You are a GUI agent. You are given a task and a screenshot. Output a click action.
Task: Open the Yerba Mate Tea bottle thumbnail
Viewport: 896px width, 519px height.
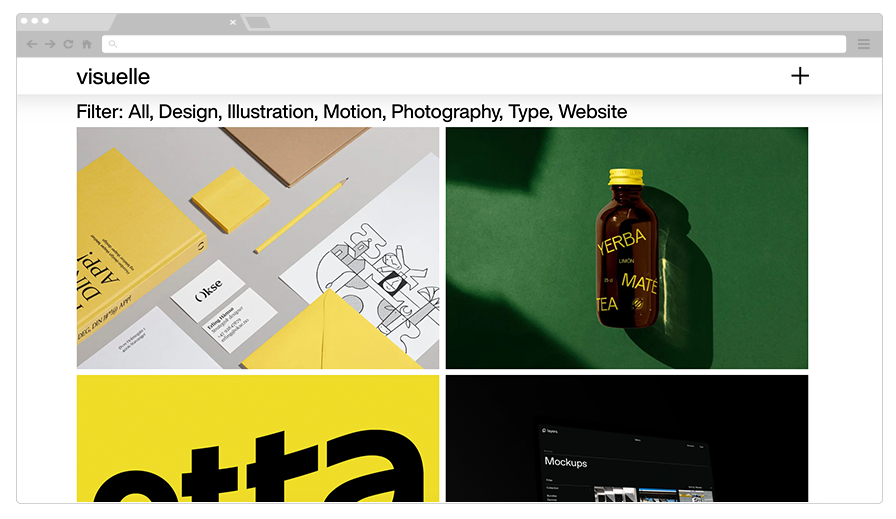pyautogui.click(x=627, y=248)
